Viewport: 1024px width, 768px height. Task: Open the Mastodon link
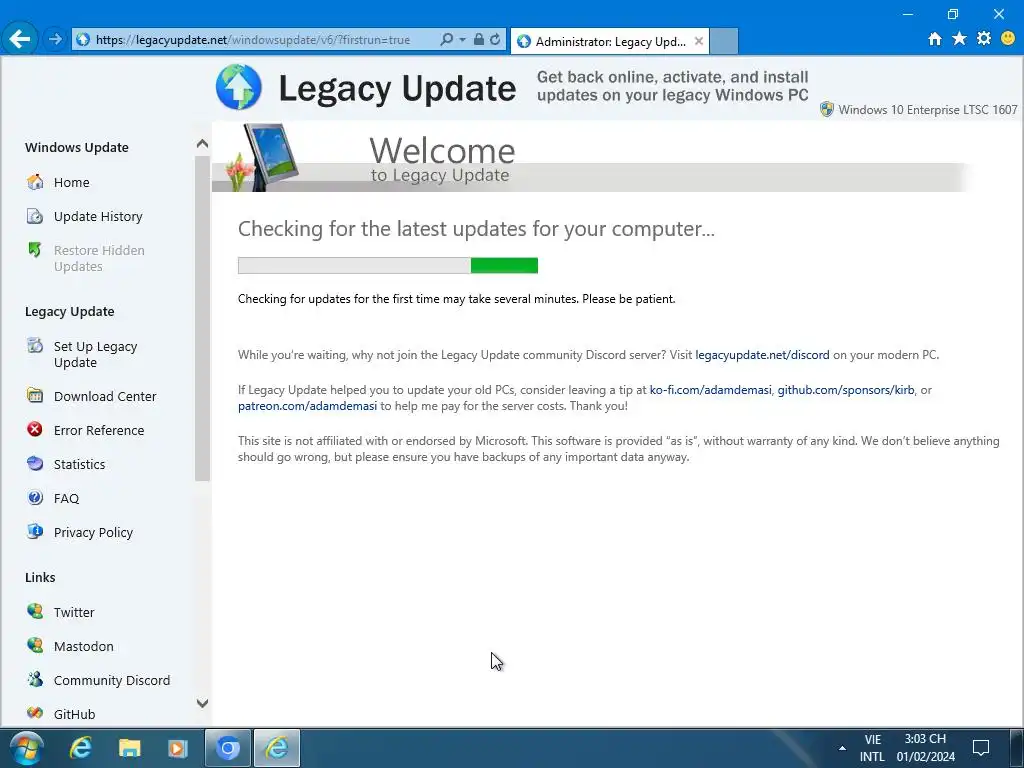tap(84, 646)
